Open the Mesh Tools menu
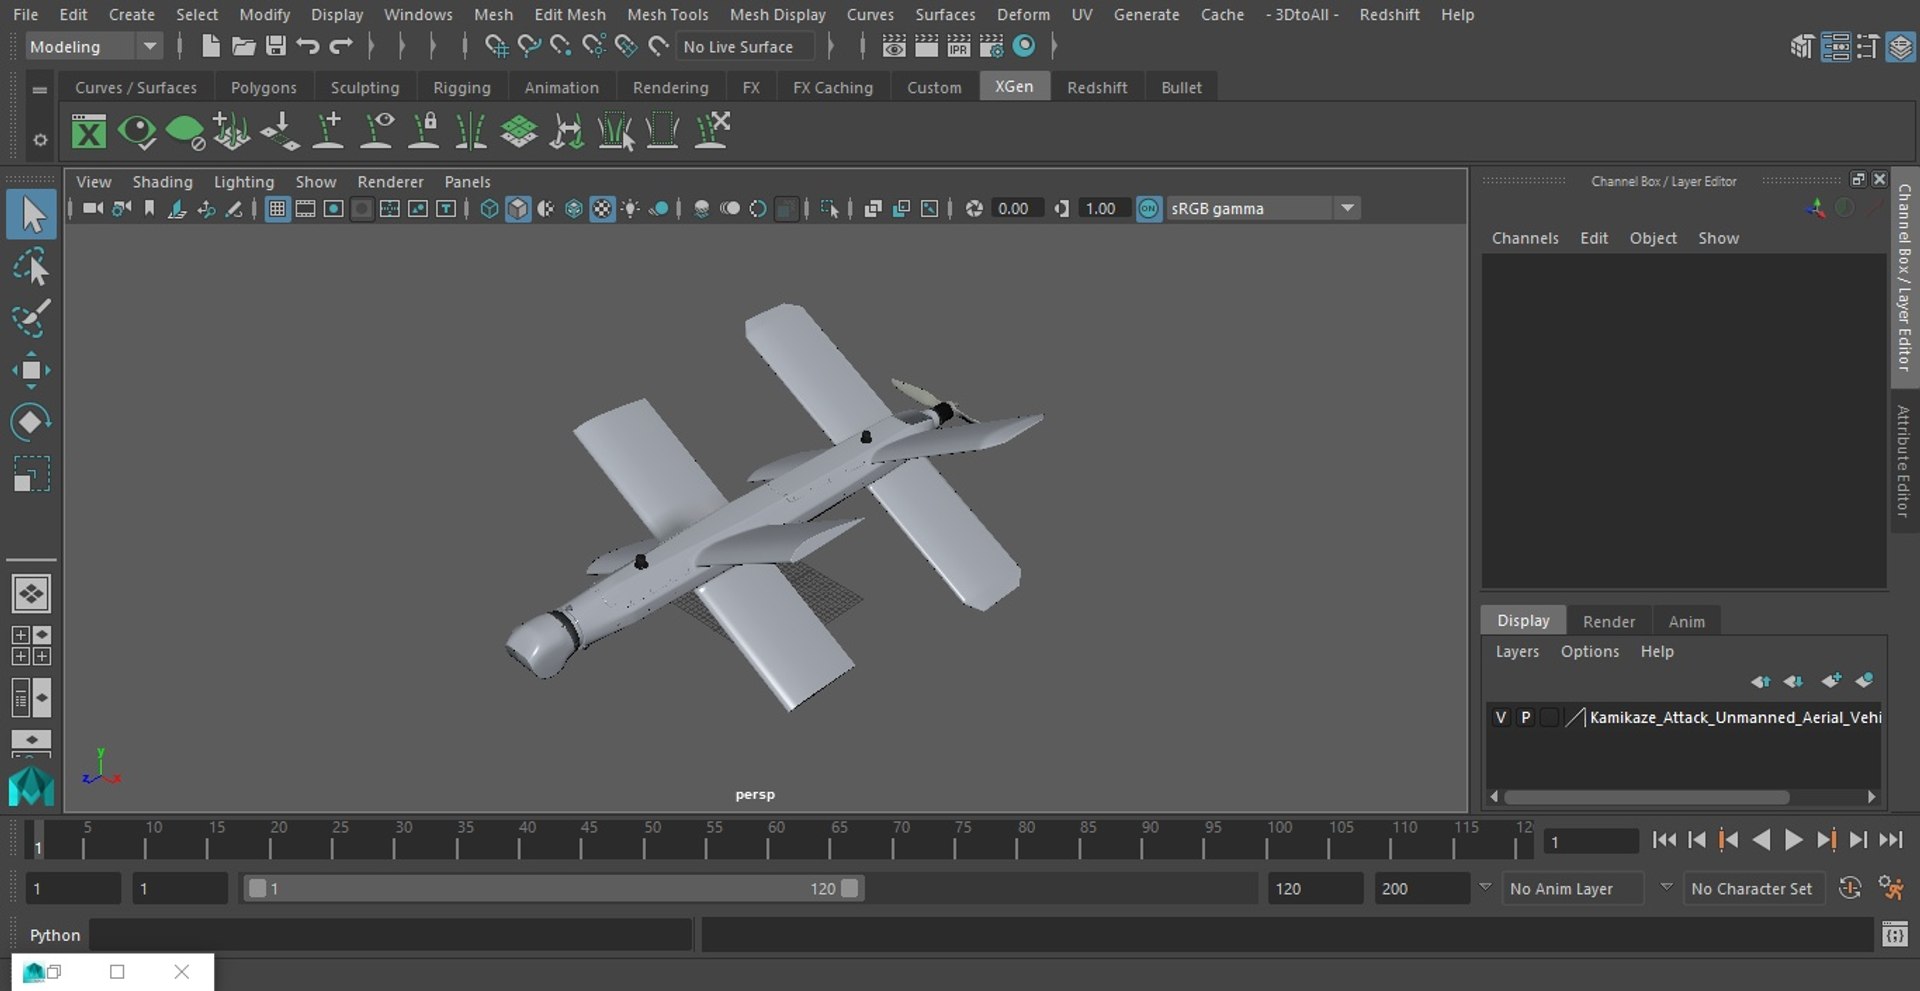1920x991 pixels. (x=667, y=14)
